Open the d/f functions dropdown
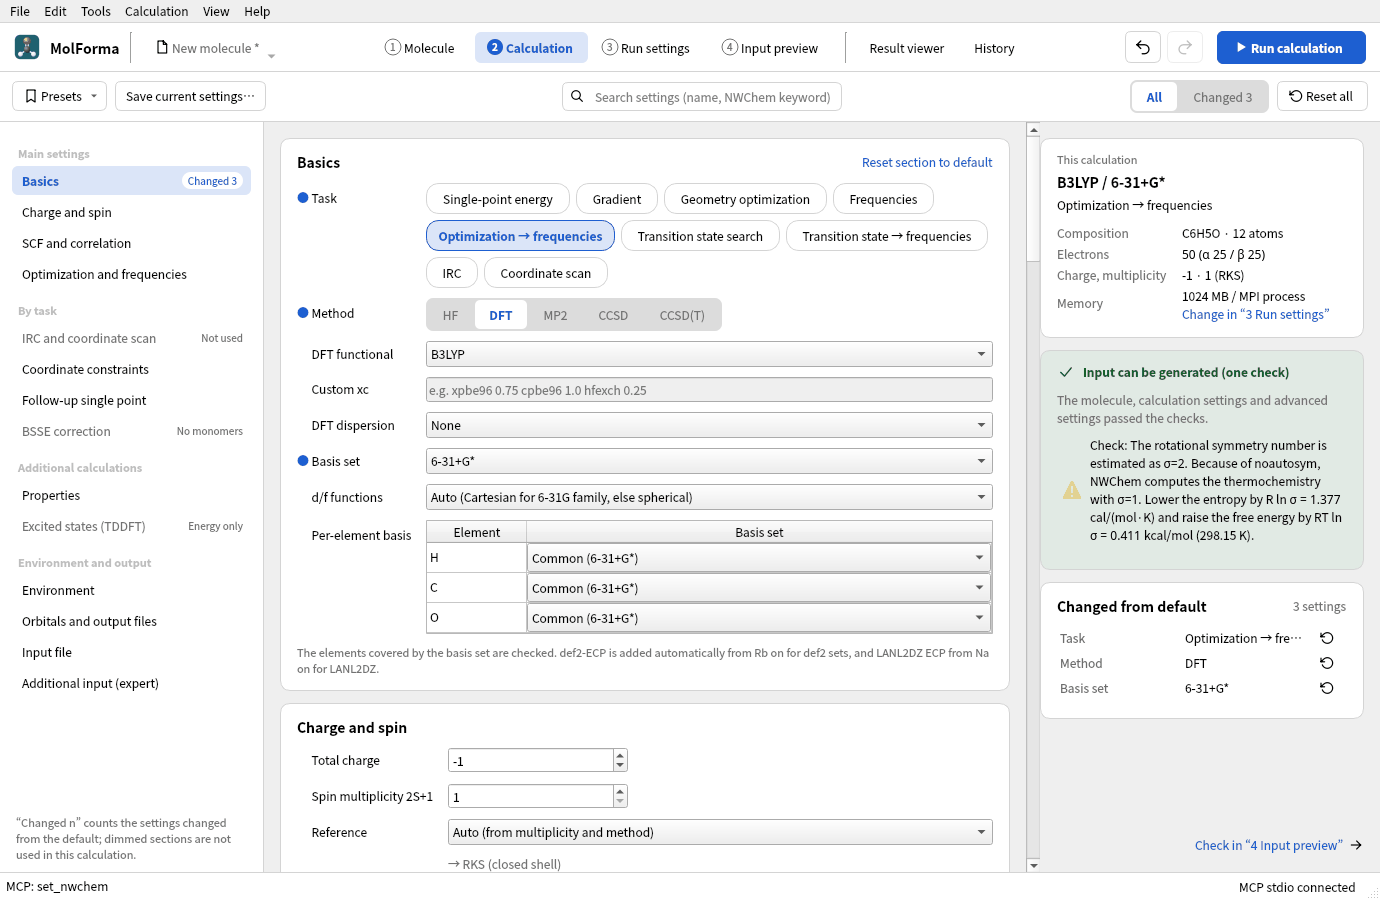This screenshot has width=1380, height=900. coord(709,497)
